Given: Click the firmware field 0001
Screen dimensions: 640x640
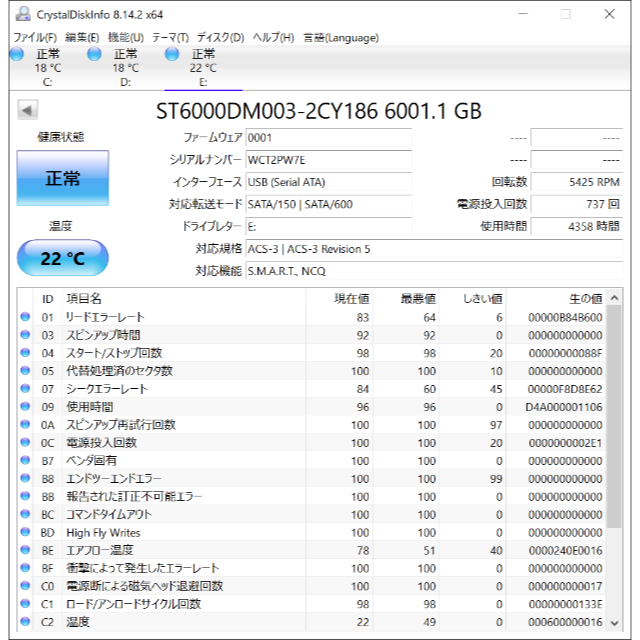Looking at the screenshot, I should 329,138.
